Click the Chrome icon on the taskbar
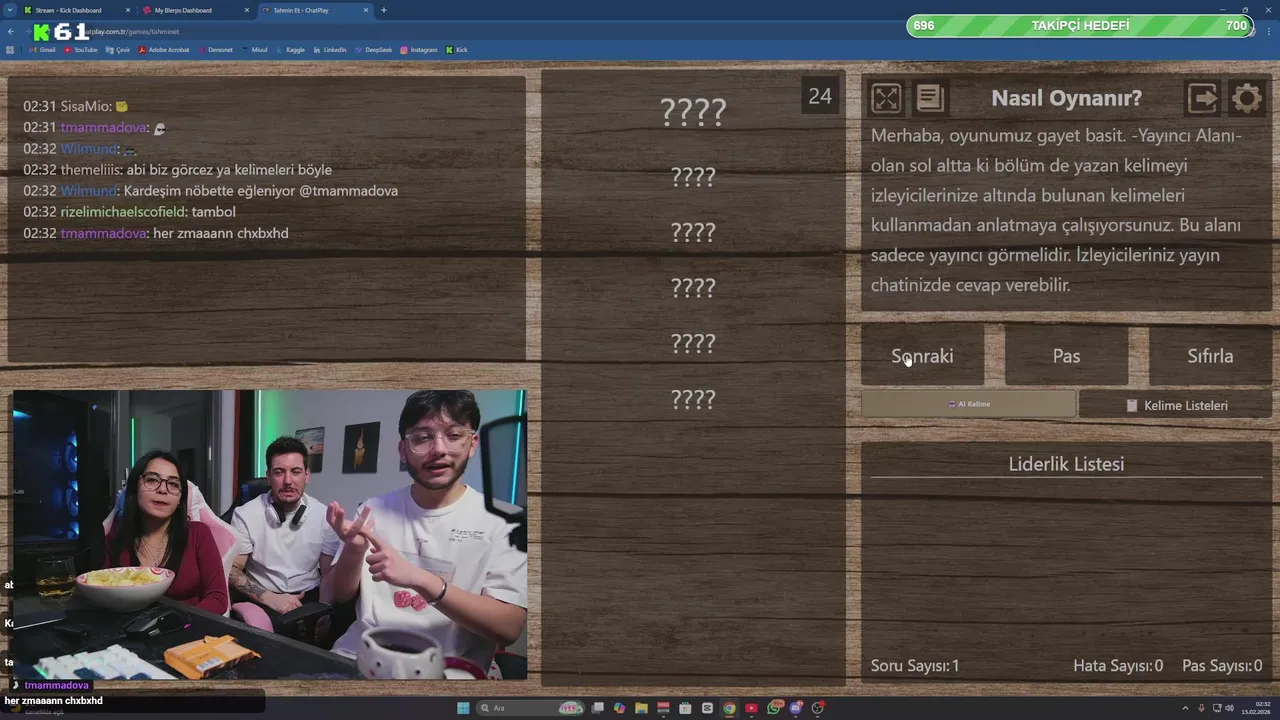Image resolution: width=1280 pixels, height=720 pixels. pos(729,708)
